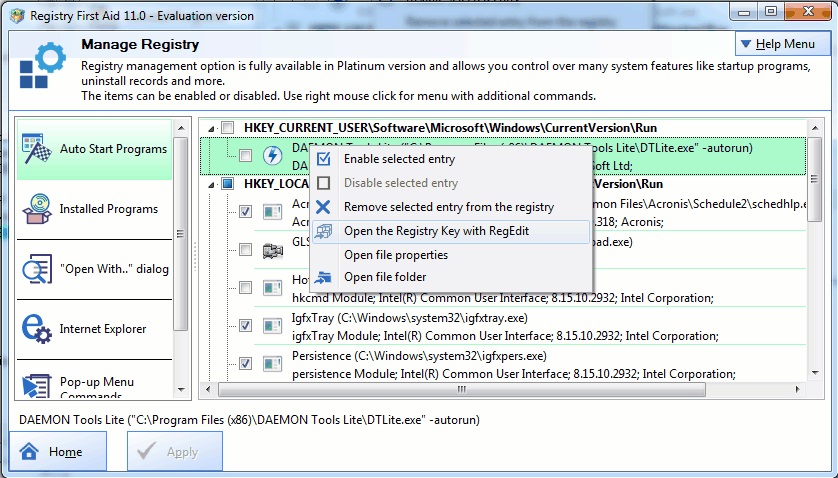Click the Installed Programs disc box icon
This screenshot has height=478, width=838.
36,209
